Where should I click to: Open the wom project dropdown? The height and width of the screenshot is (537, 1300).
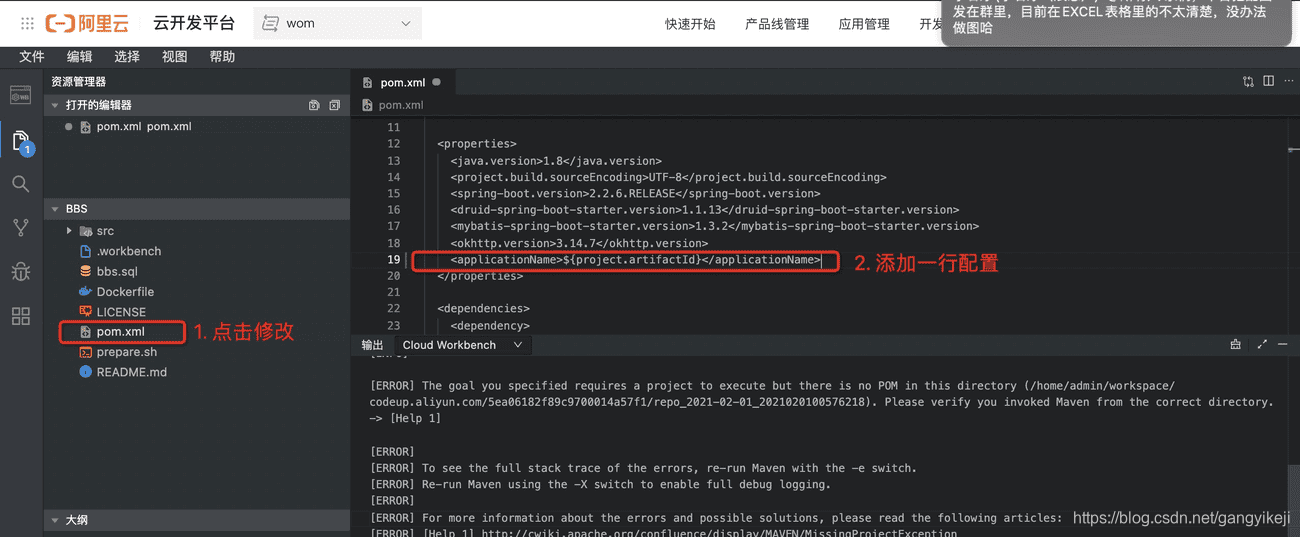[x=338, y=23]
